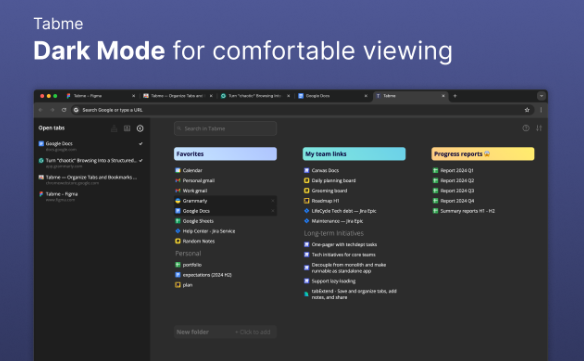Viewport: 584px width, 361px height.
Task: Click the circular history icon in Open tabs header
Action: tap(140, 128)
